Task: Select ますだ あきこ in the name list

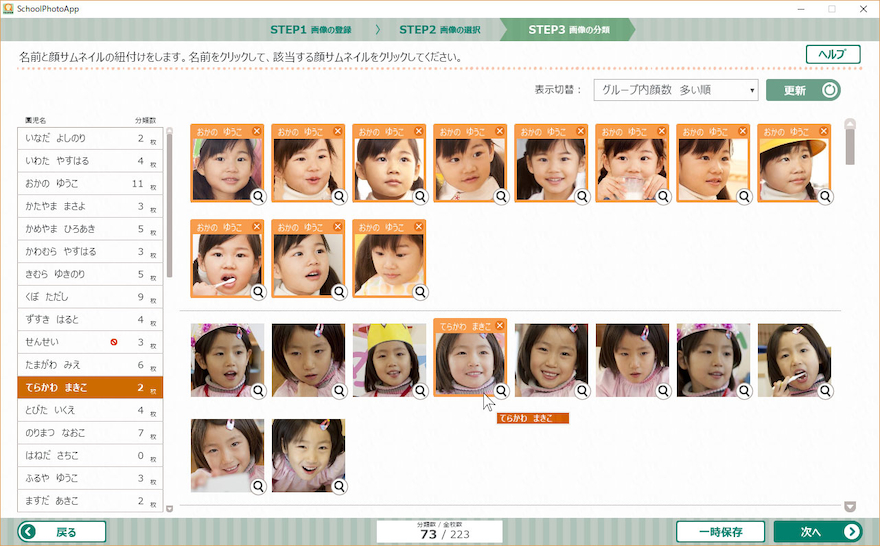Action: pyautogui.click(x=90, y=501)
